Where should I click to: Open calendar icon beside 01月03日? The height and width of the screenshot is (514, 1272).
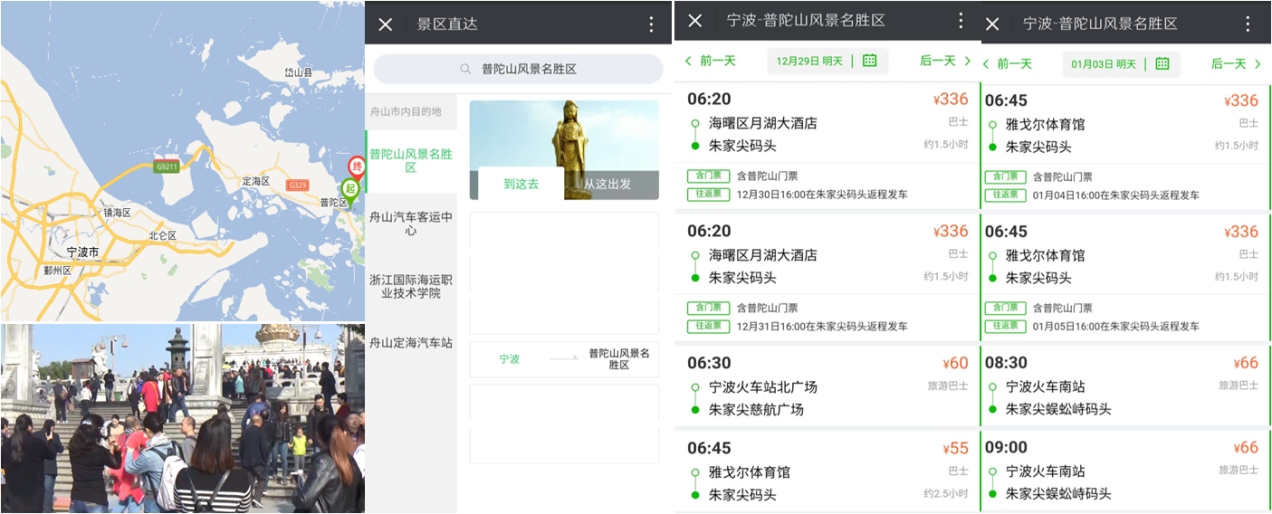1162,64
